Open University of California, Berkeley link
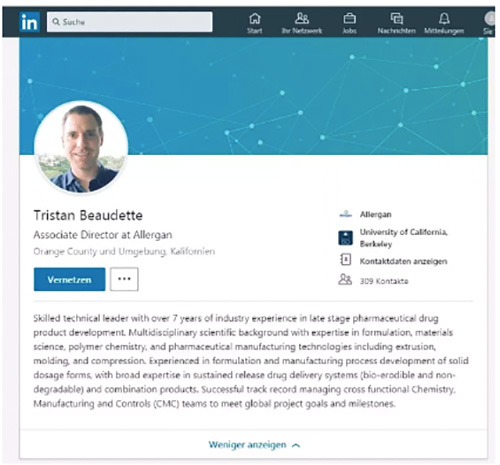Screen dimensions: 500x465 pos(403,238)
